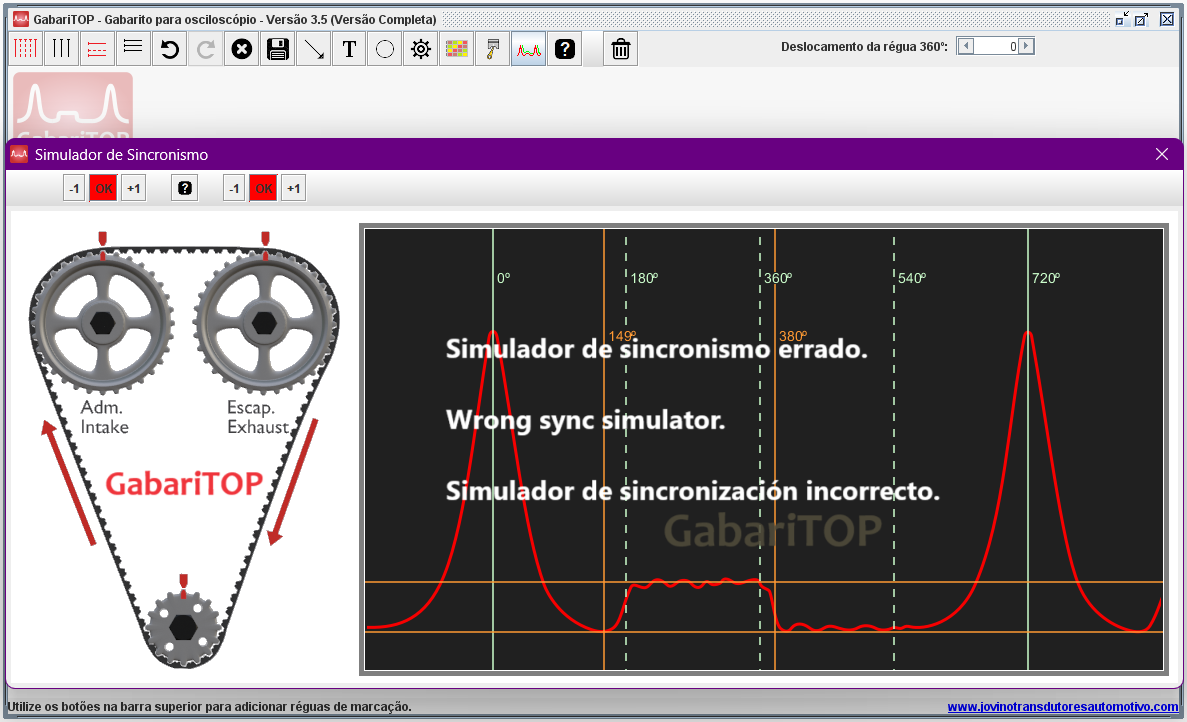Save with the floppy disk icon

click(278, 49)
